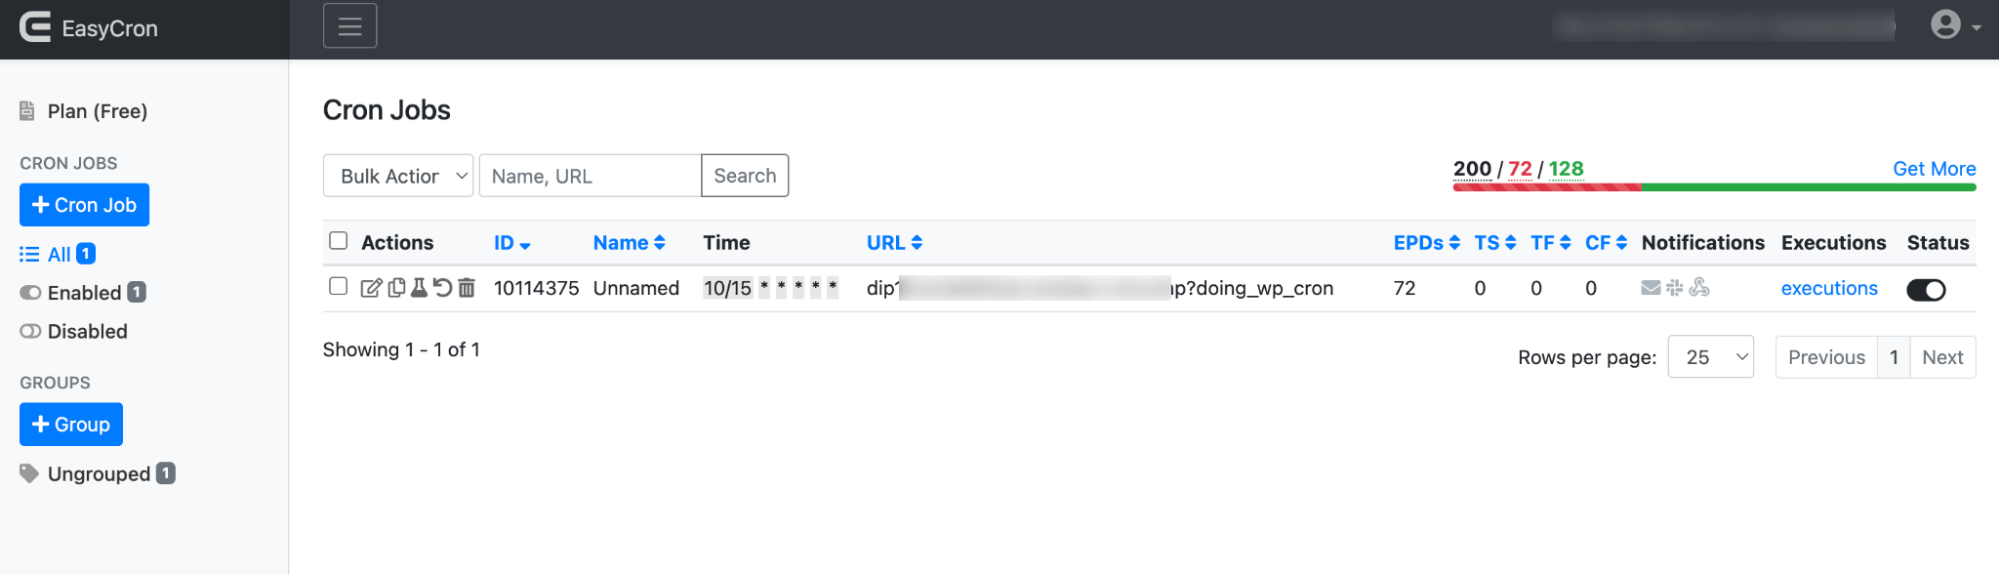
Task: Click the hamburger sidebar toggle button
Action: [350, 26]
